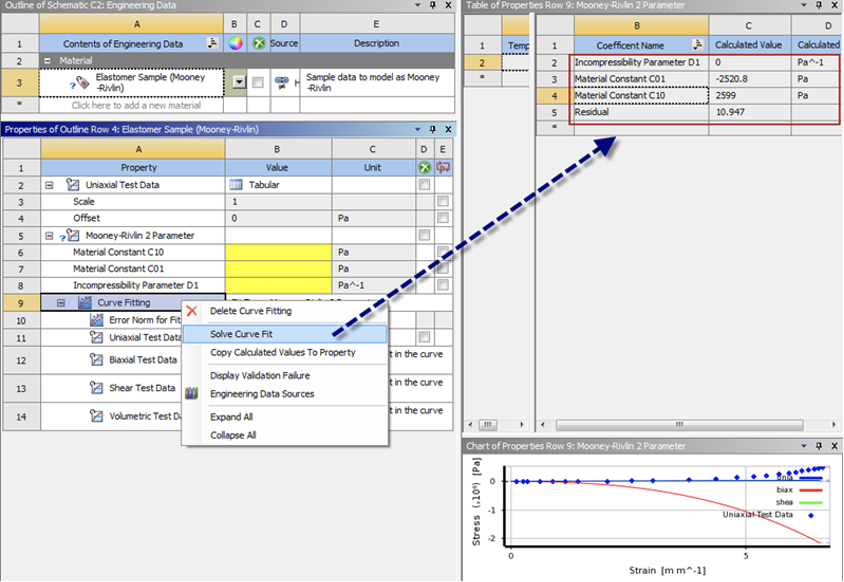This screenshot has width=844, height=582.
Task: Toggle the checkbox in Elastomer Sample row column C
Action: pos(258,82)
